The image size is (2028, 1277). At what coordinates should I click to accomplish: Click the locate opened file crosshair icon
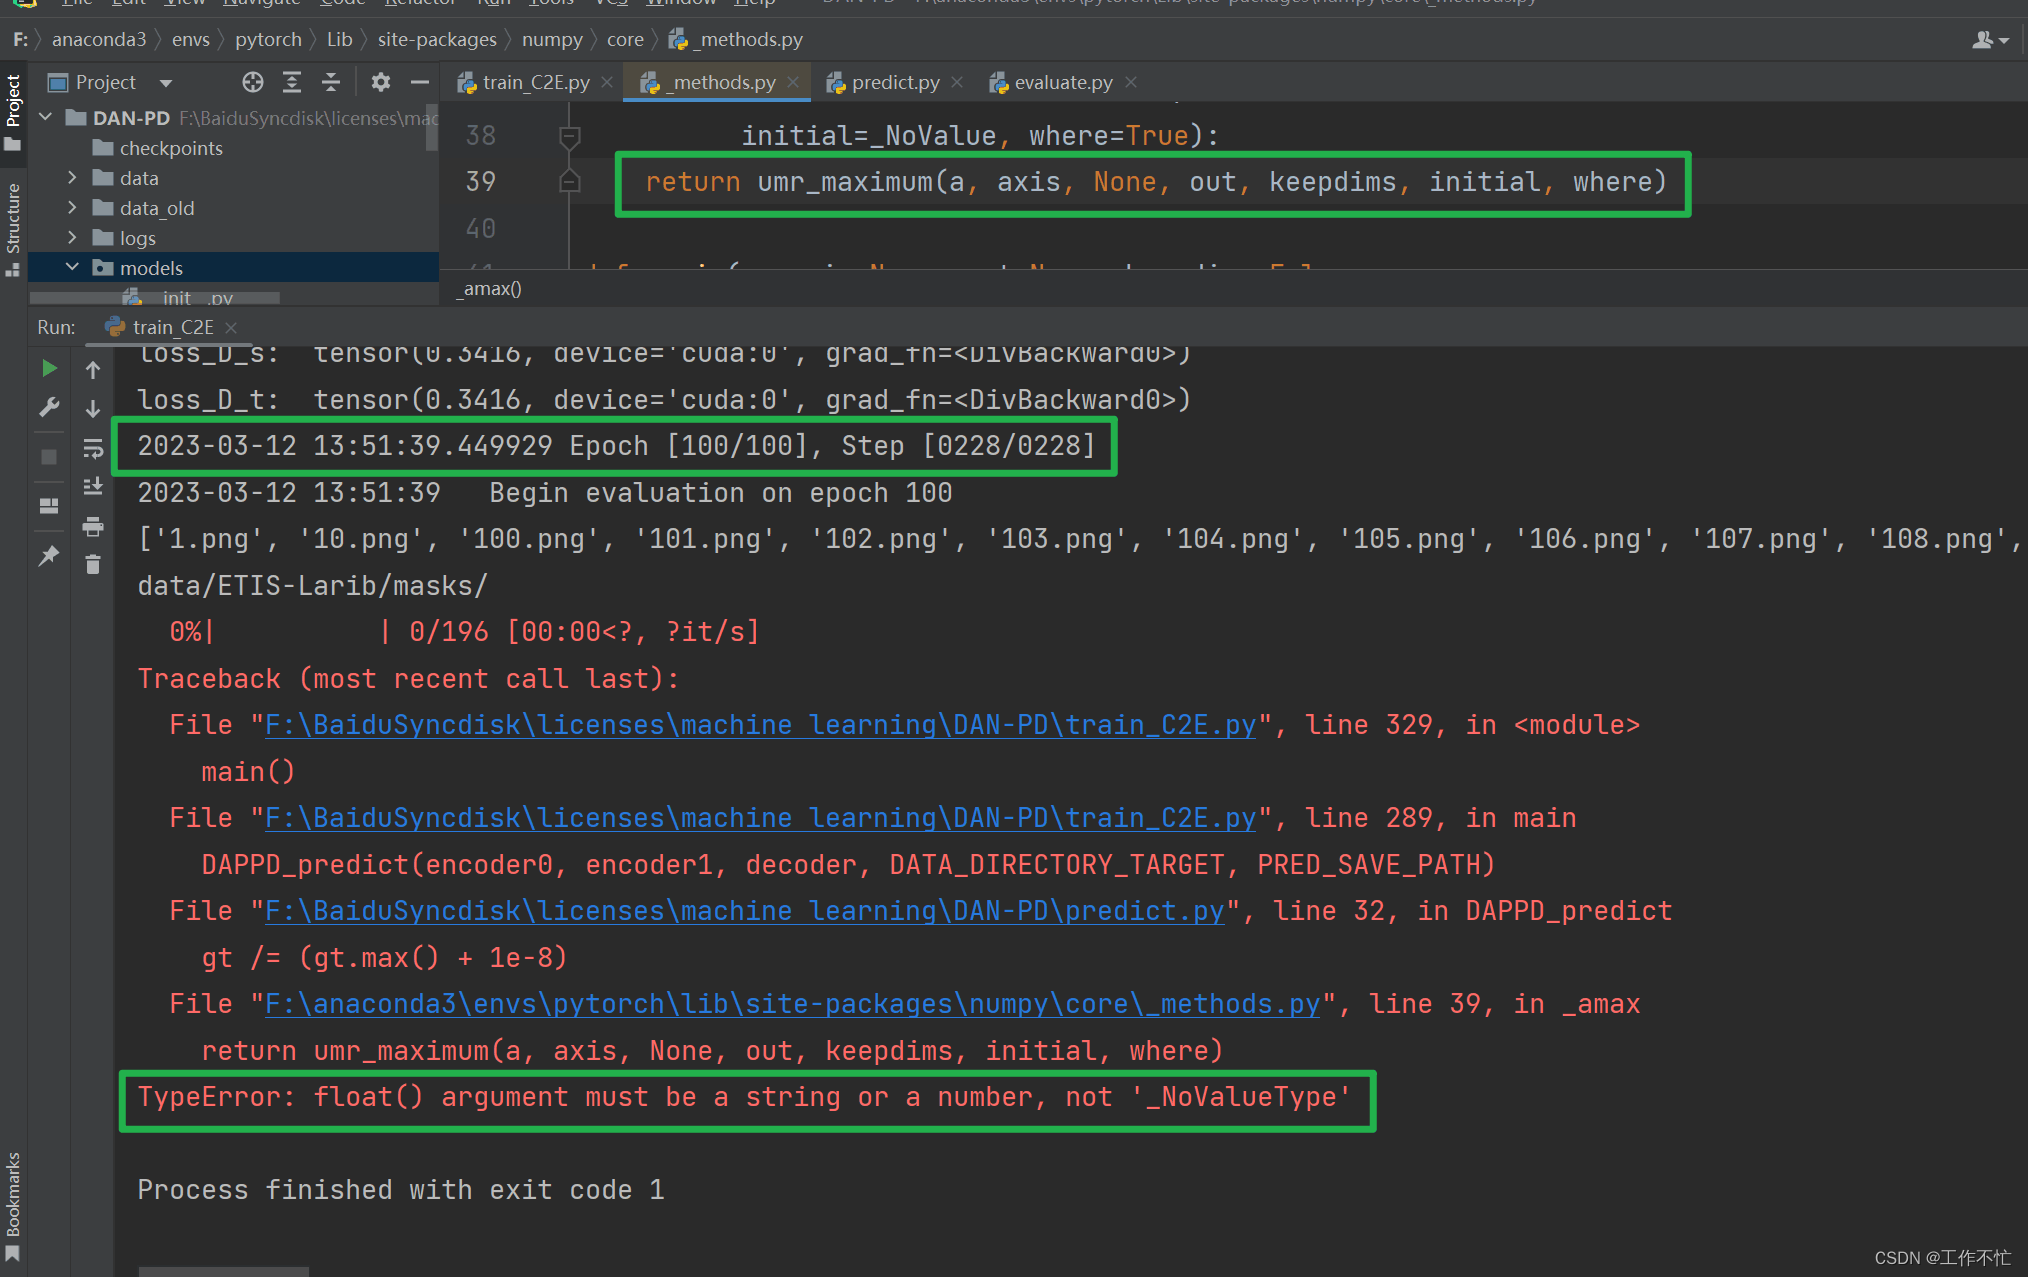[253, 82]
